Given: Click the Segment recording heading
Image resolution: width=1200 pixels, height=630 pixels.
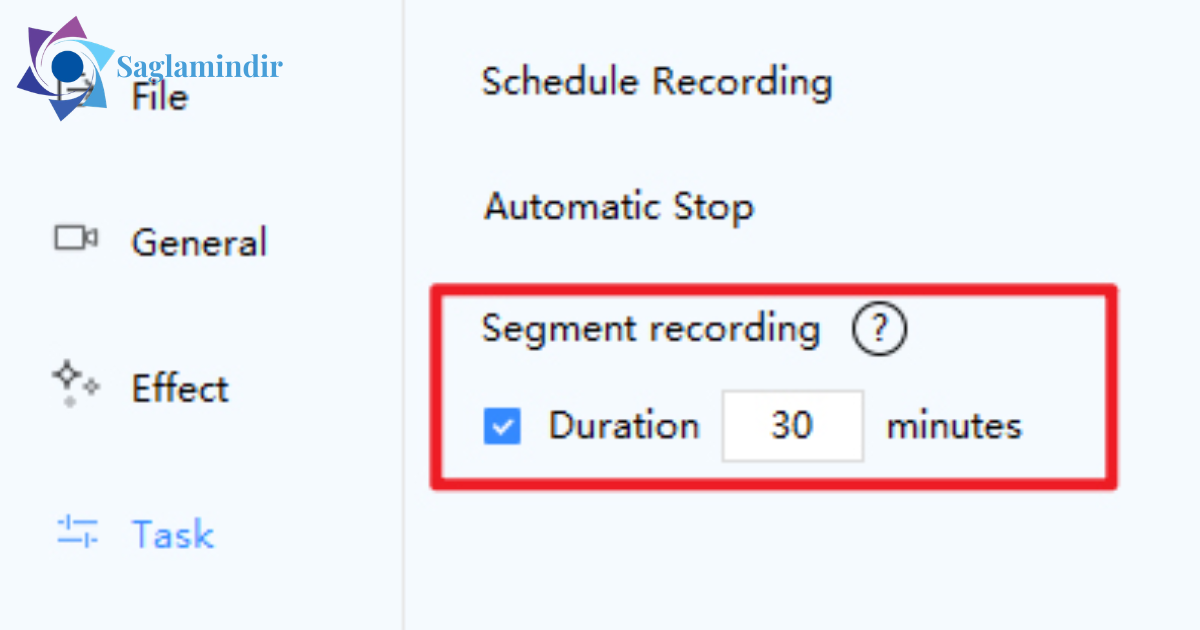Looking at the screenshot, I should tap(651, 329).
